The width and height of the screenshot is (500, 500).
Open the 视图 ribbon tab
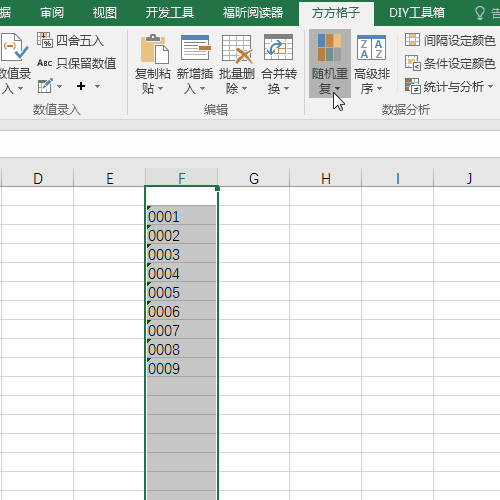(x=105, y=13)
